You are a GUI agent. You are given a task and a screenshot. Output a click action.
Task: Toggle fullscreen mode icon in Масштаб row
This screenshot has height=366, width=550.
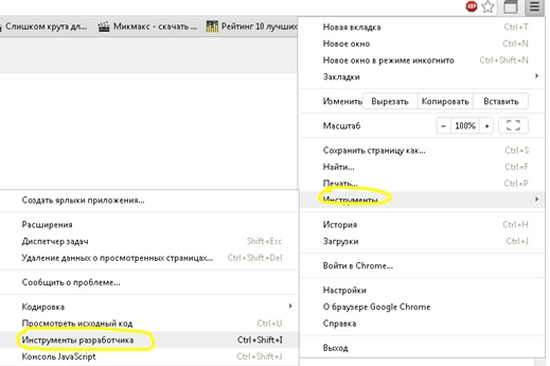coord(513,125)
